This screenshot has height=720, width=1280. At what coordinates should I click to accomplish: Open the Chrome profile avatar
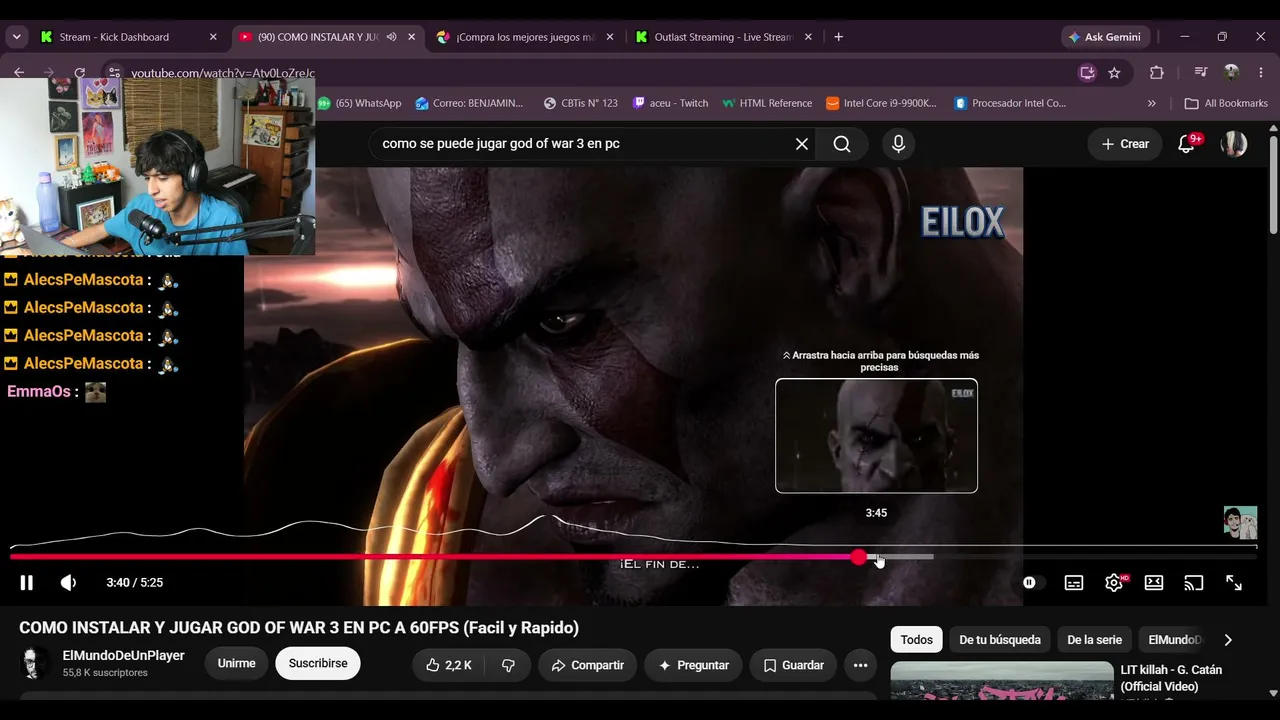pos(1231,73)
